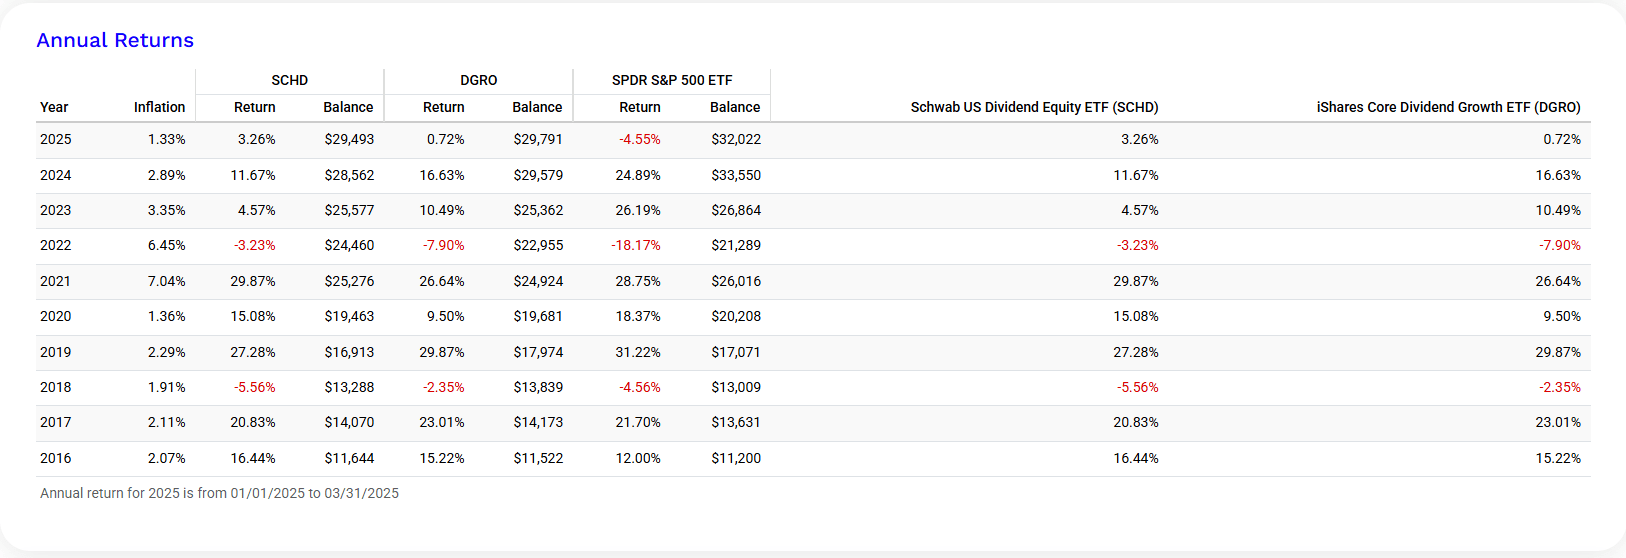Click the 2019 year row label
This screenshot has height=558, width=1626.
coord(56,352)
